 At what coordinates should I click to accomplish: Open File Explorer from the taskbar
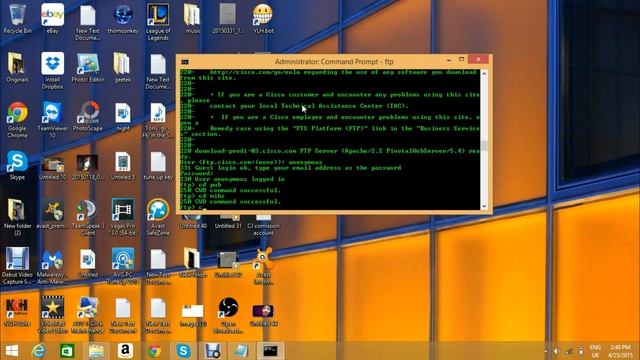point(96,351)
